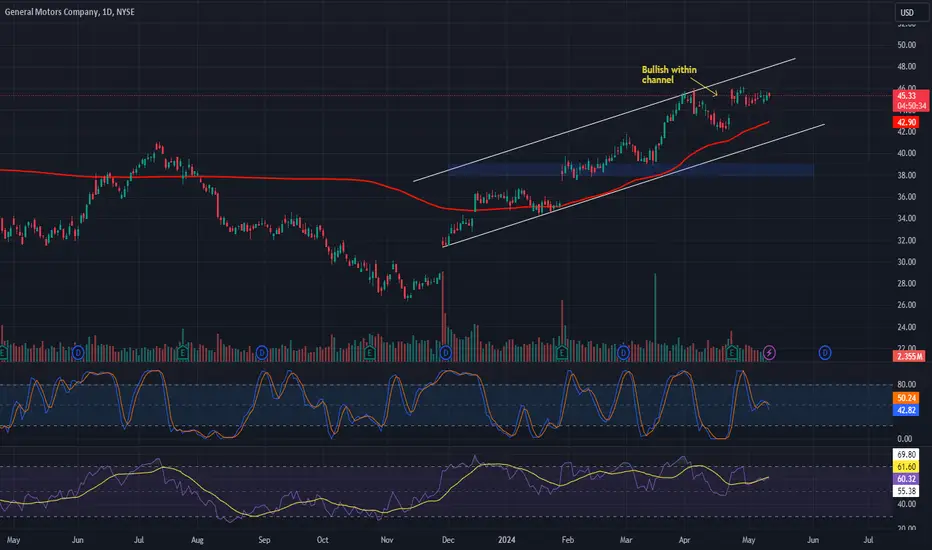932x550 pixels.
Task: Click the earnings marker near late April
Action: tap(731, 353)
